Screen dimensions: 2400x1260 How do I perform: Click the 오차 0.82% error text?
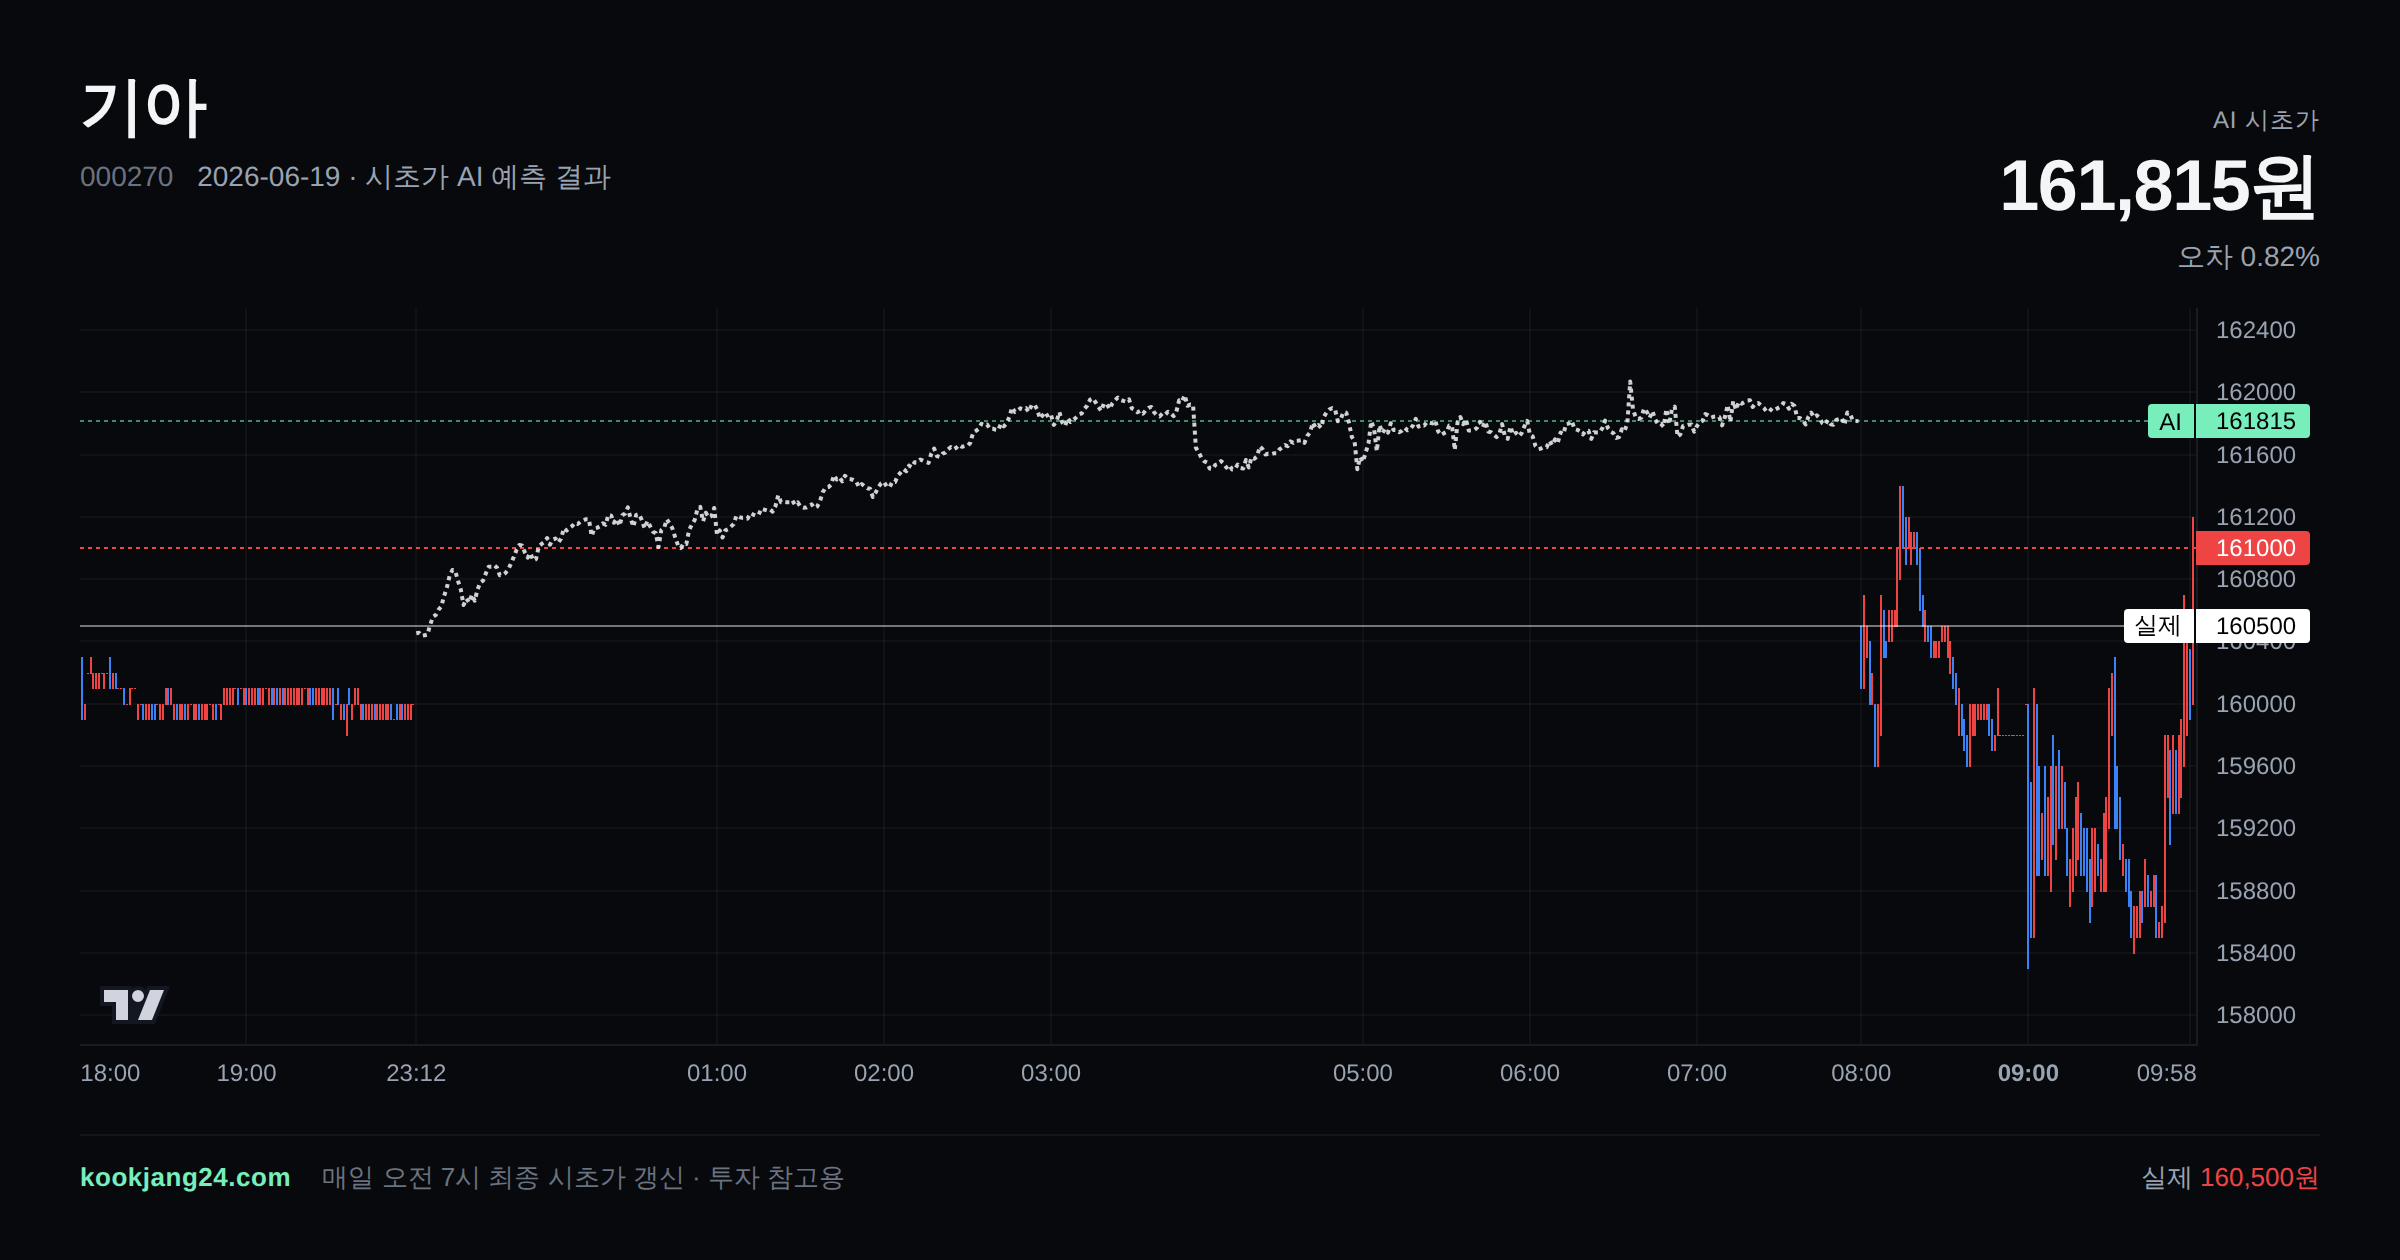click(2248, 257)
